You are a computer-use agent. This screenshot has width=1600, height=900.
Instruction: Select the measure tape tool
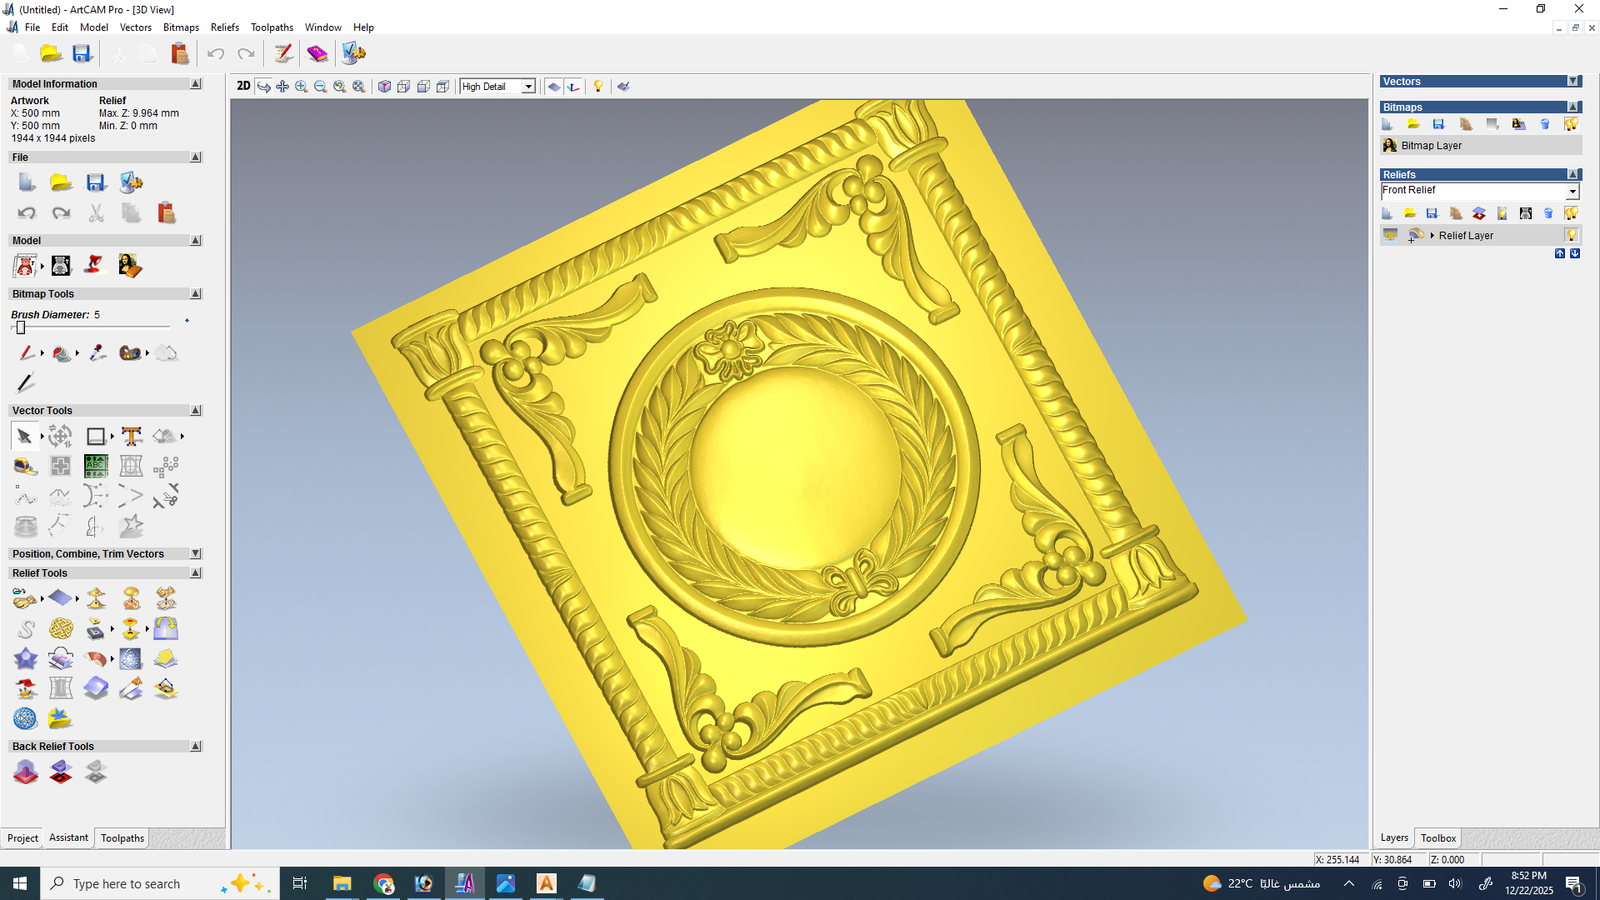click(x=25, y=466)
